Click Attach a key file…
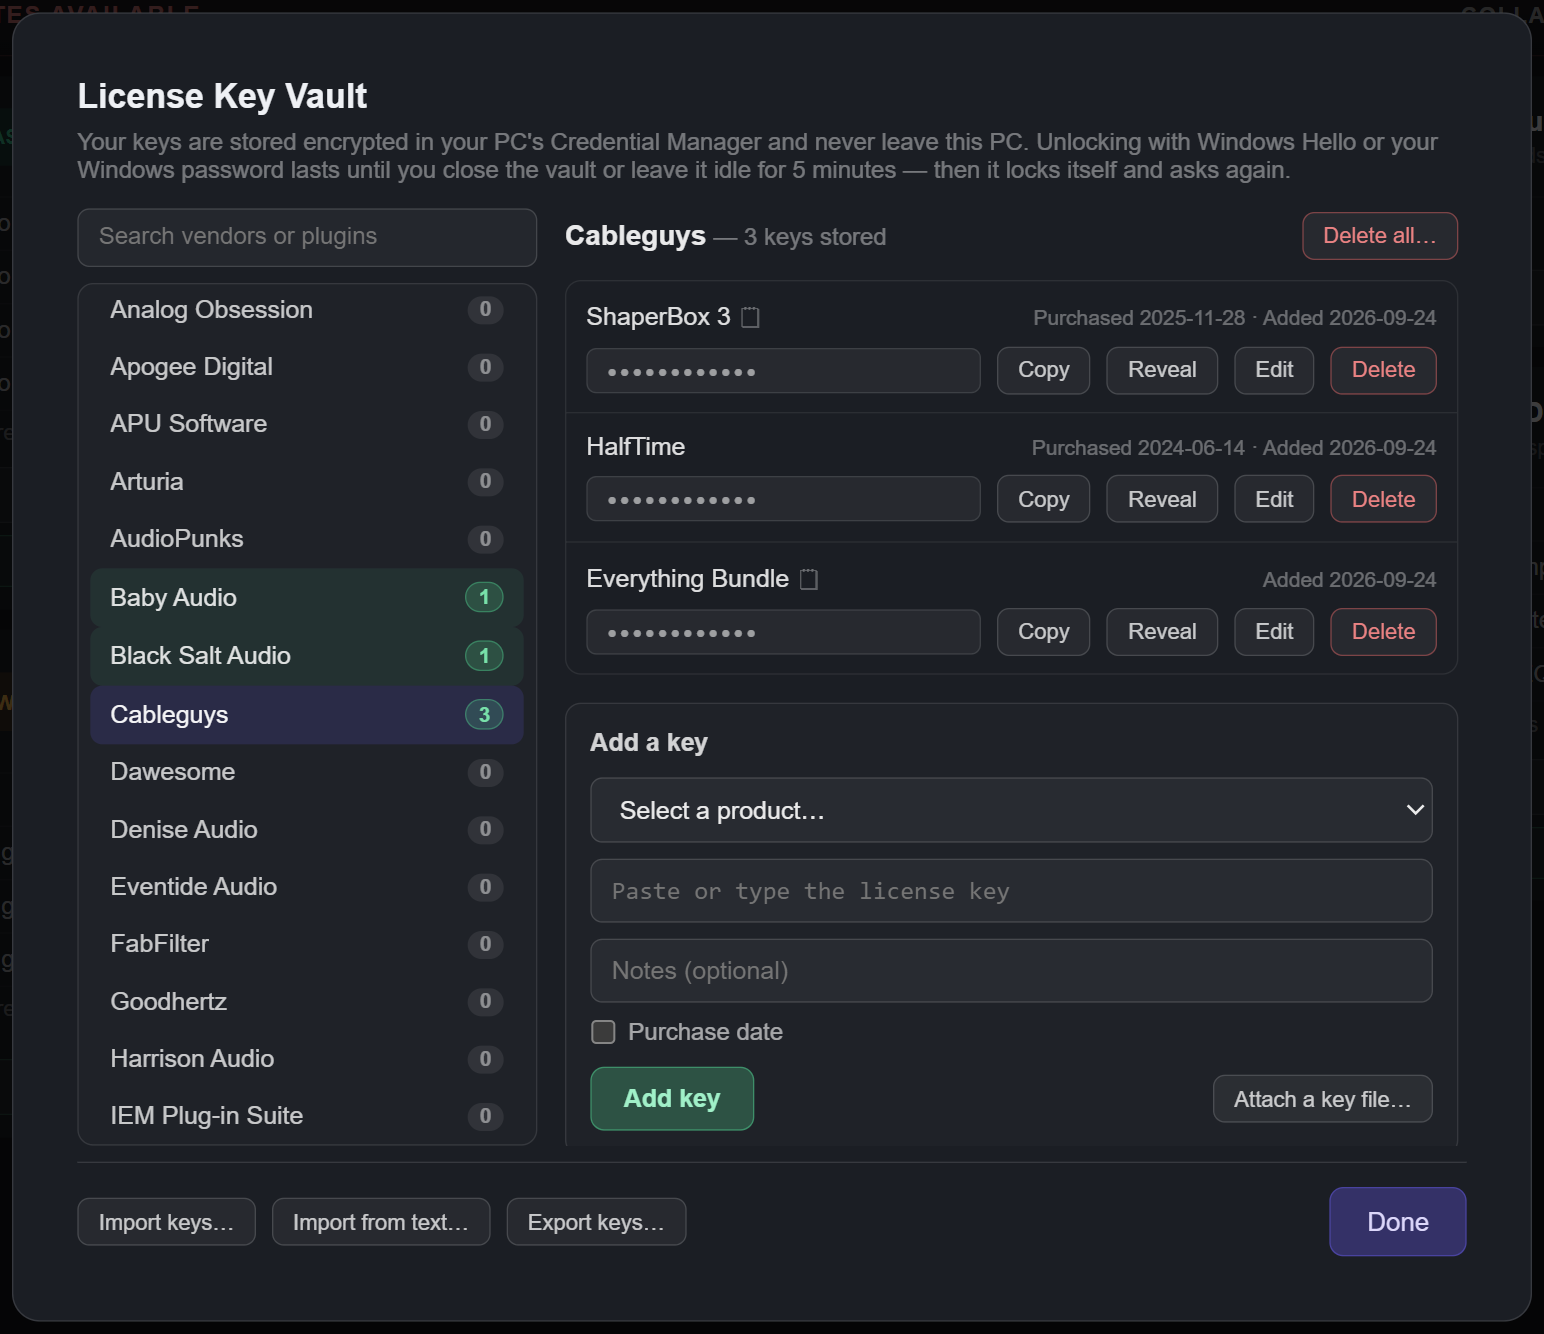This screenshot has width=1544, height=1334. (1322, 1099)
